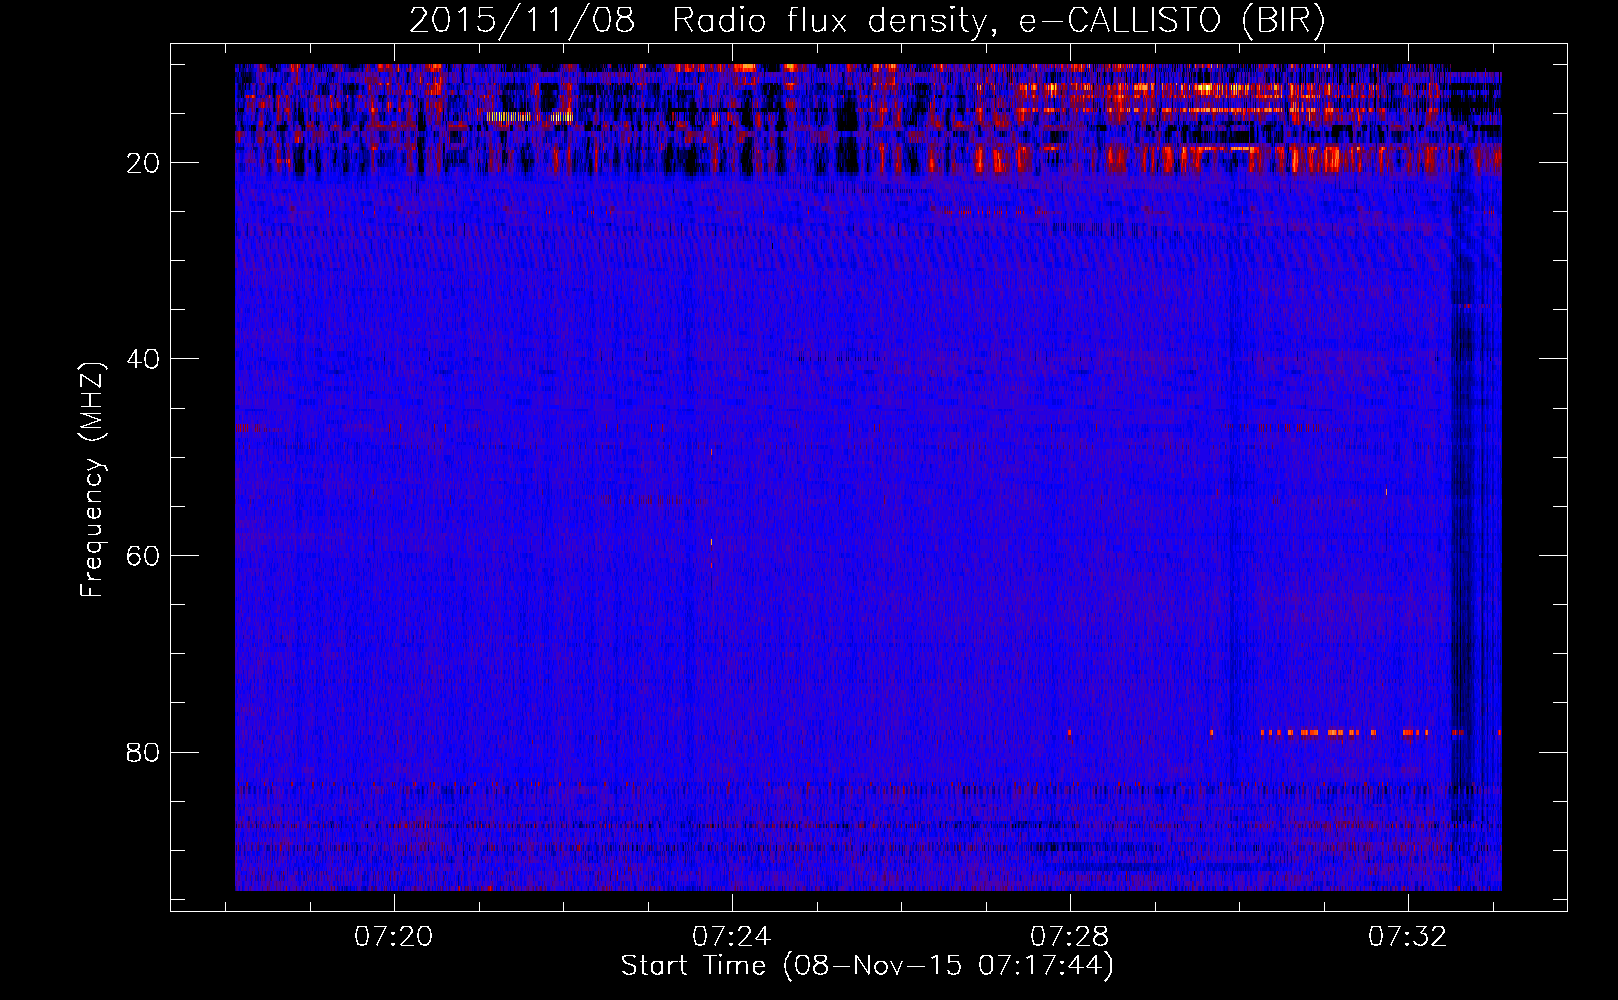The width and height of the screenshot is (1618, 1000).
Task: Click the 40 MHz frequency tick label
Action: click(143, 358)
